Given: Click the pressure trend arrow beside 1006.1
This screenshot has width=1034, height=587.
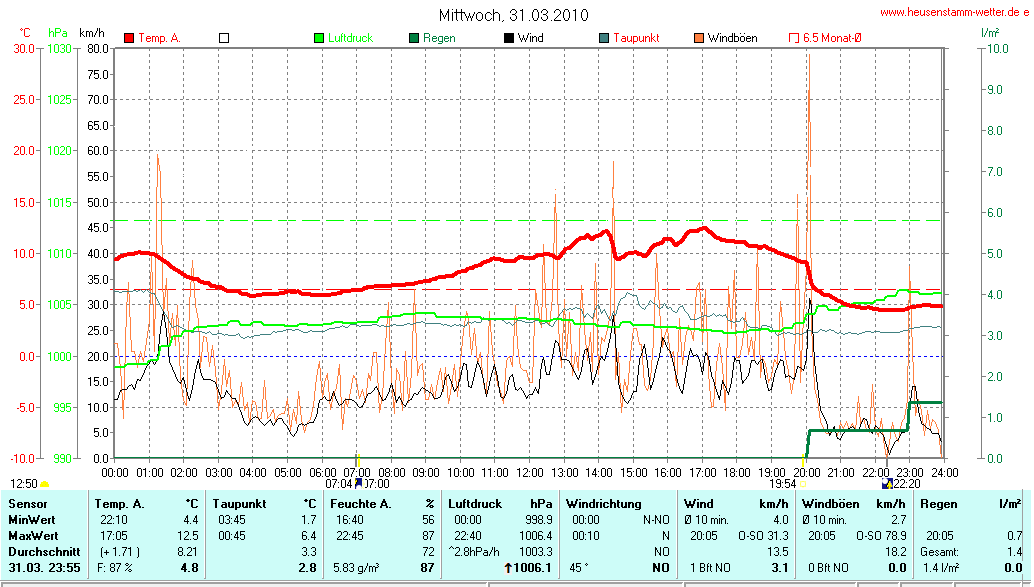Looking at the screenshot, I should point(507,567).
